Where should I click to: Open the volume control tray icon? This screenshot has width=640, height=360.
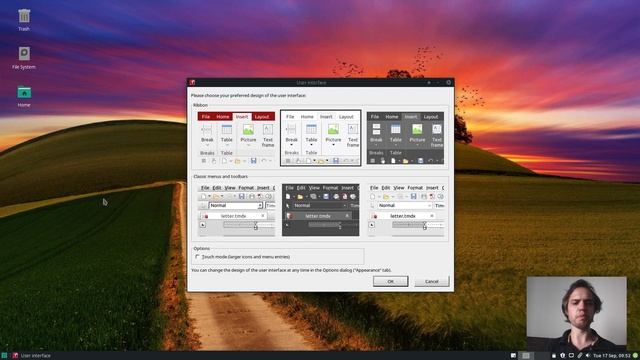tap(588, 356)
